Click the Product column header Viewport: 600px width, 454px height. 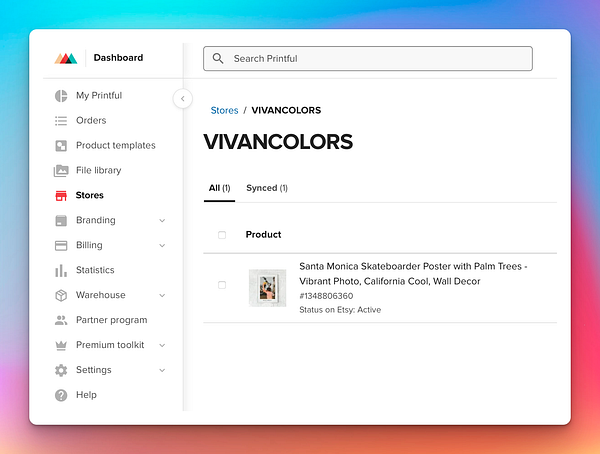tap(263, 235)
